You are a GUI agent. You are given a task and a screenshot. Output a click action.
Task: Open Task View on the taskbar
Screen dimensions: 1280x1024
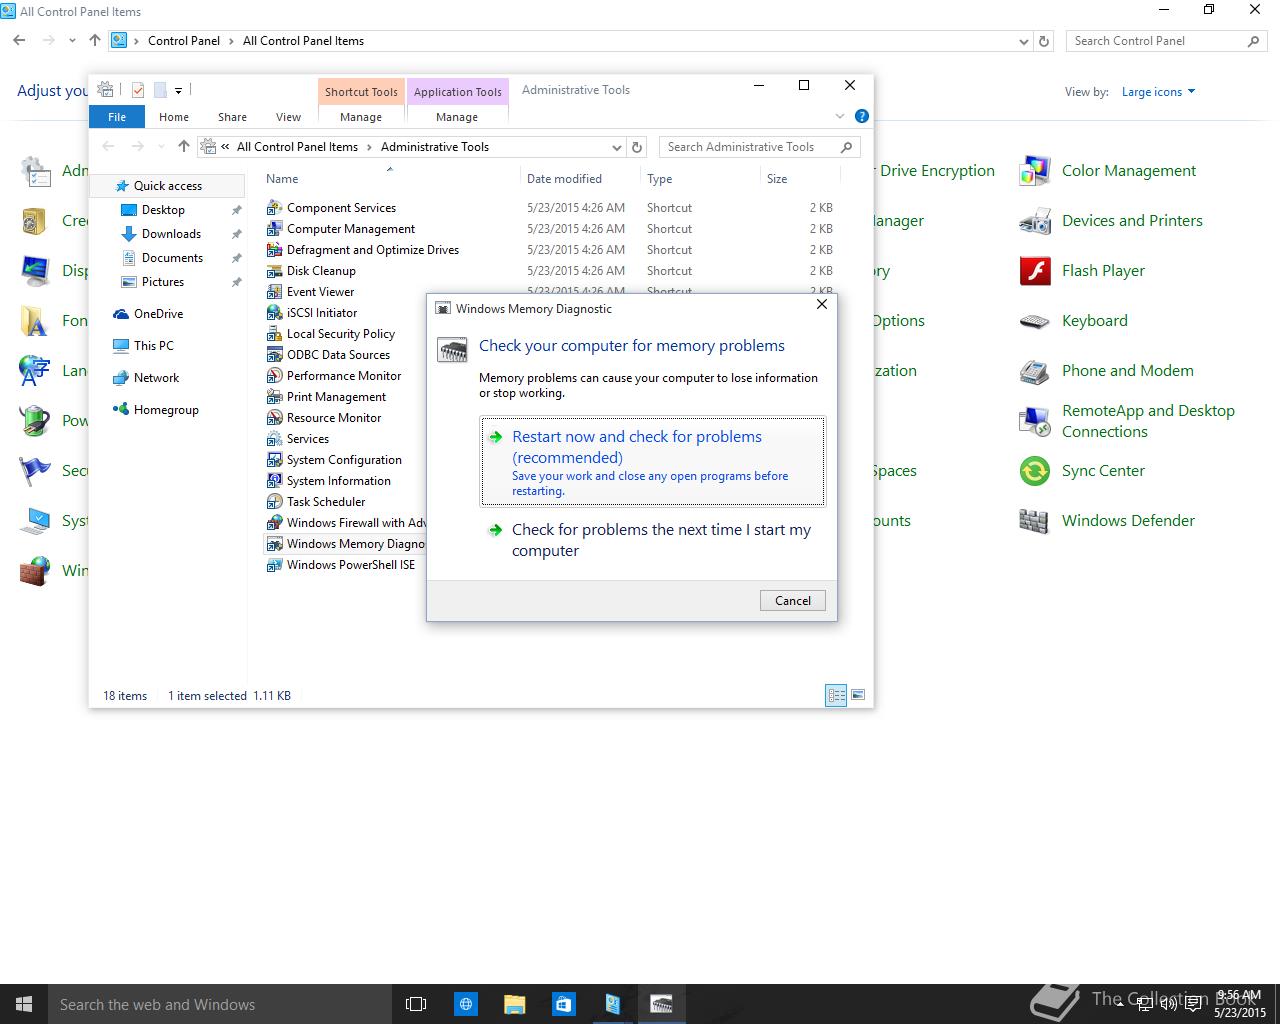[x=416, y=1004]
